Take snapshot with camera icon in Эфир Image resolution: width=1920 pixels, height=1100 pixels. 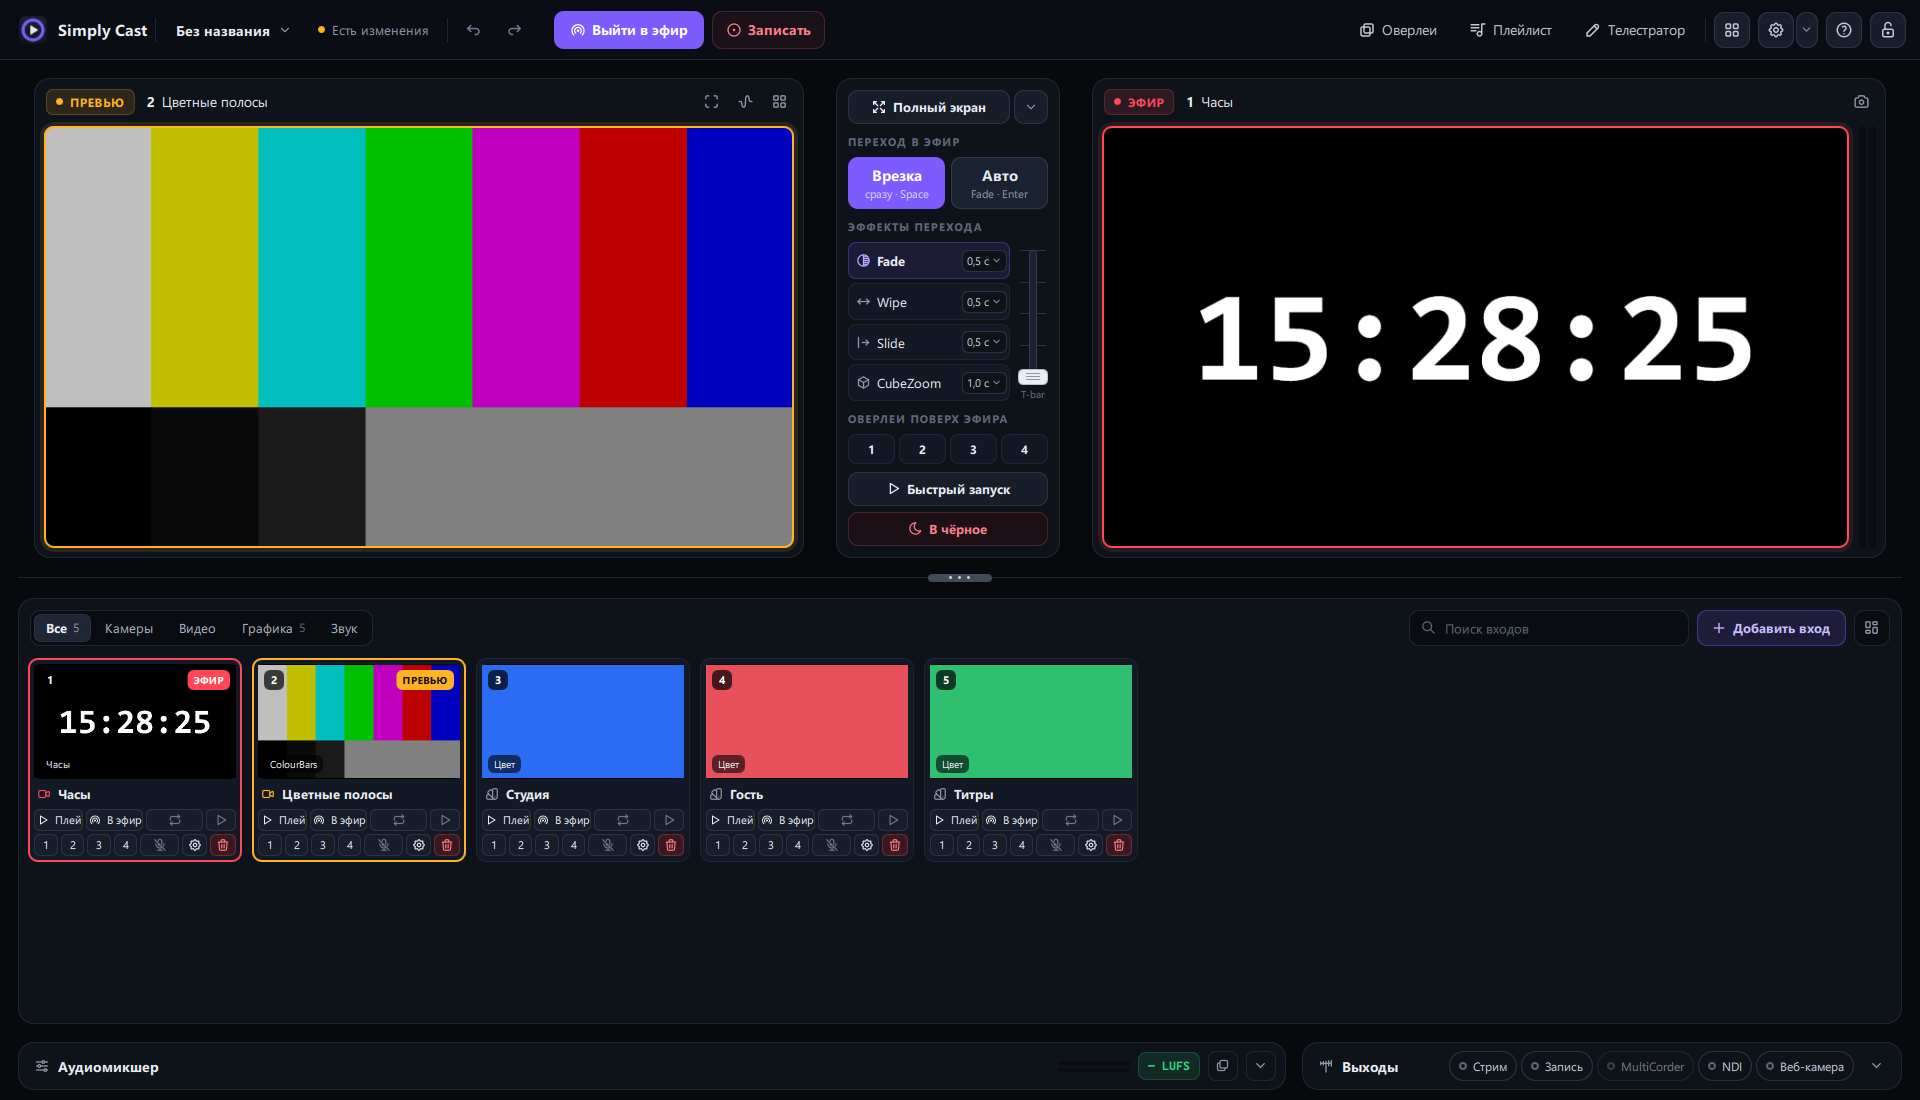pyautogui.click(x=1861, y=102)
